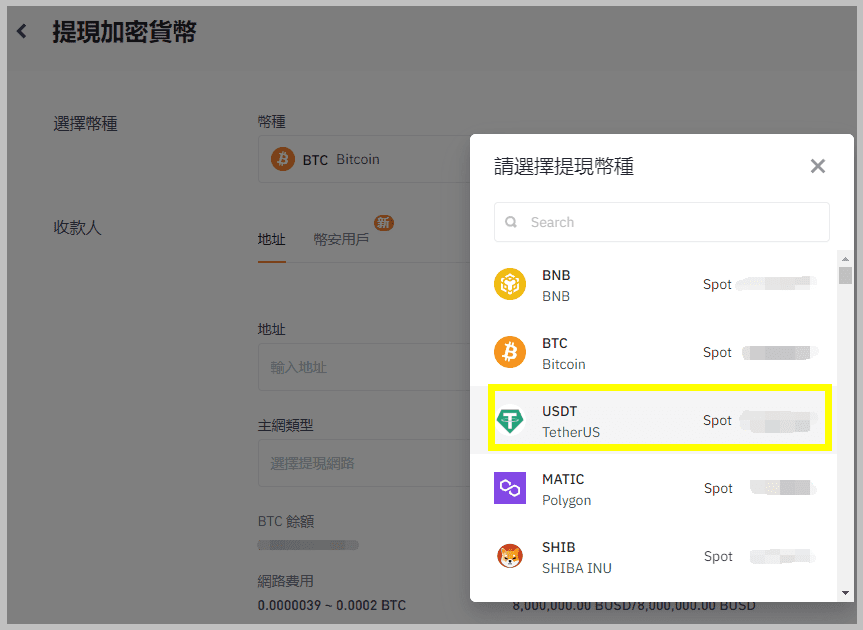Click the back arrow beside page title

coord(22,32)
